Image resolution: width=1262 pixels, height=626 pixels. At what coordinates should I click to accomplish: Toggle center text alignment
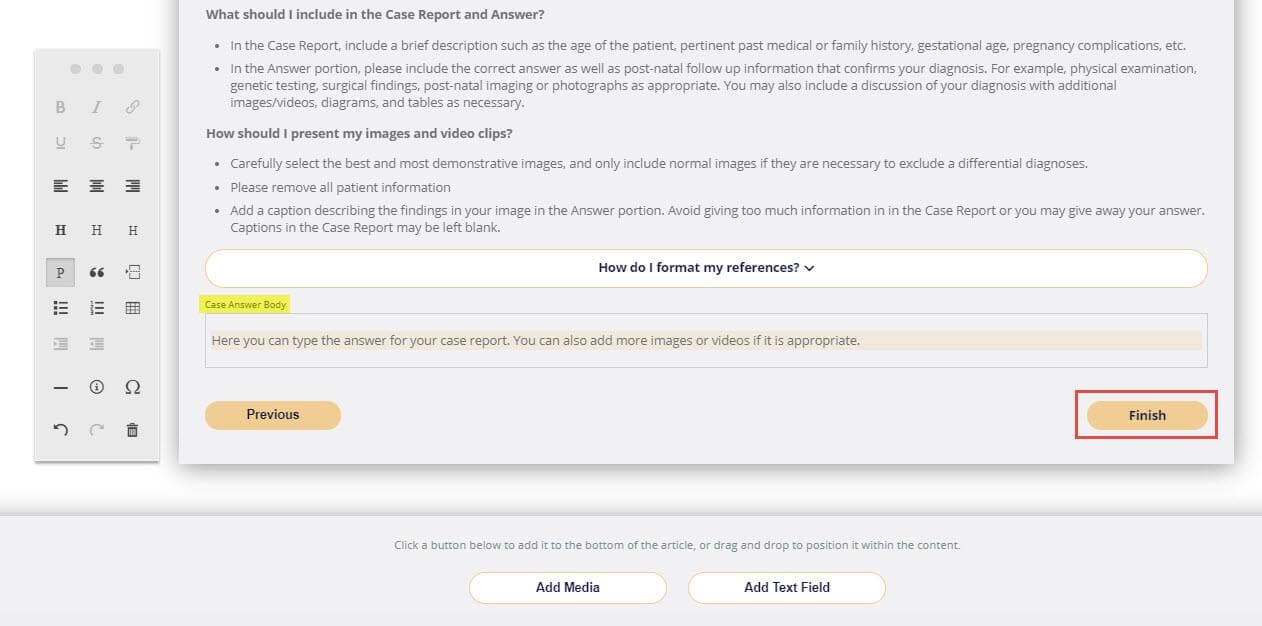96,186
